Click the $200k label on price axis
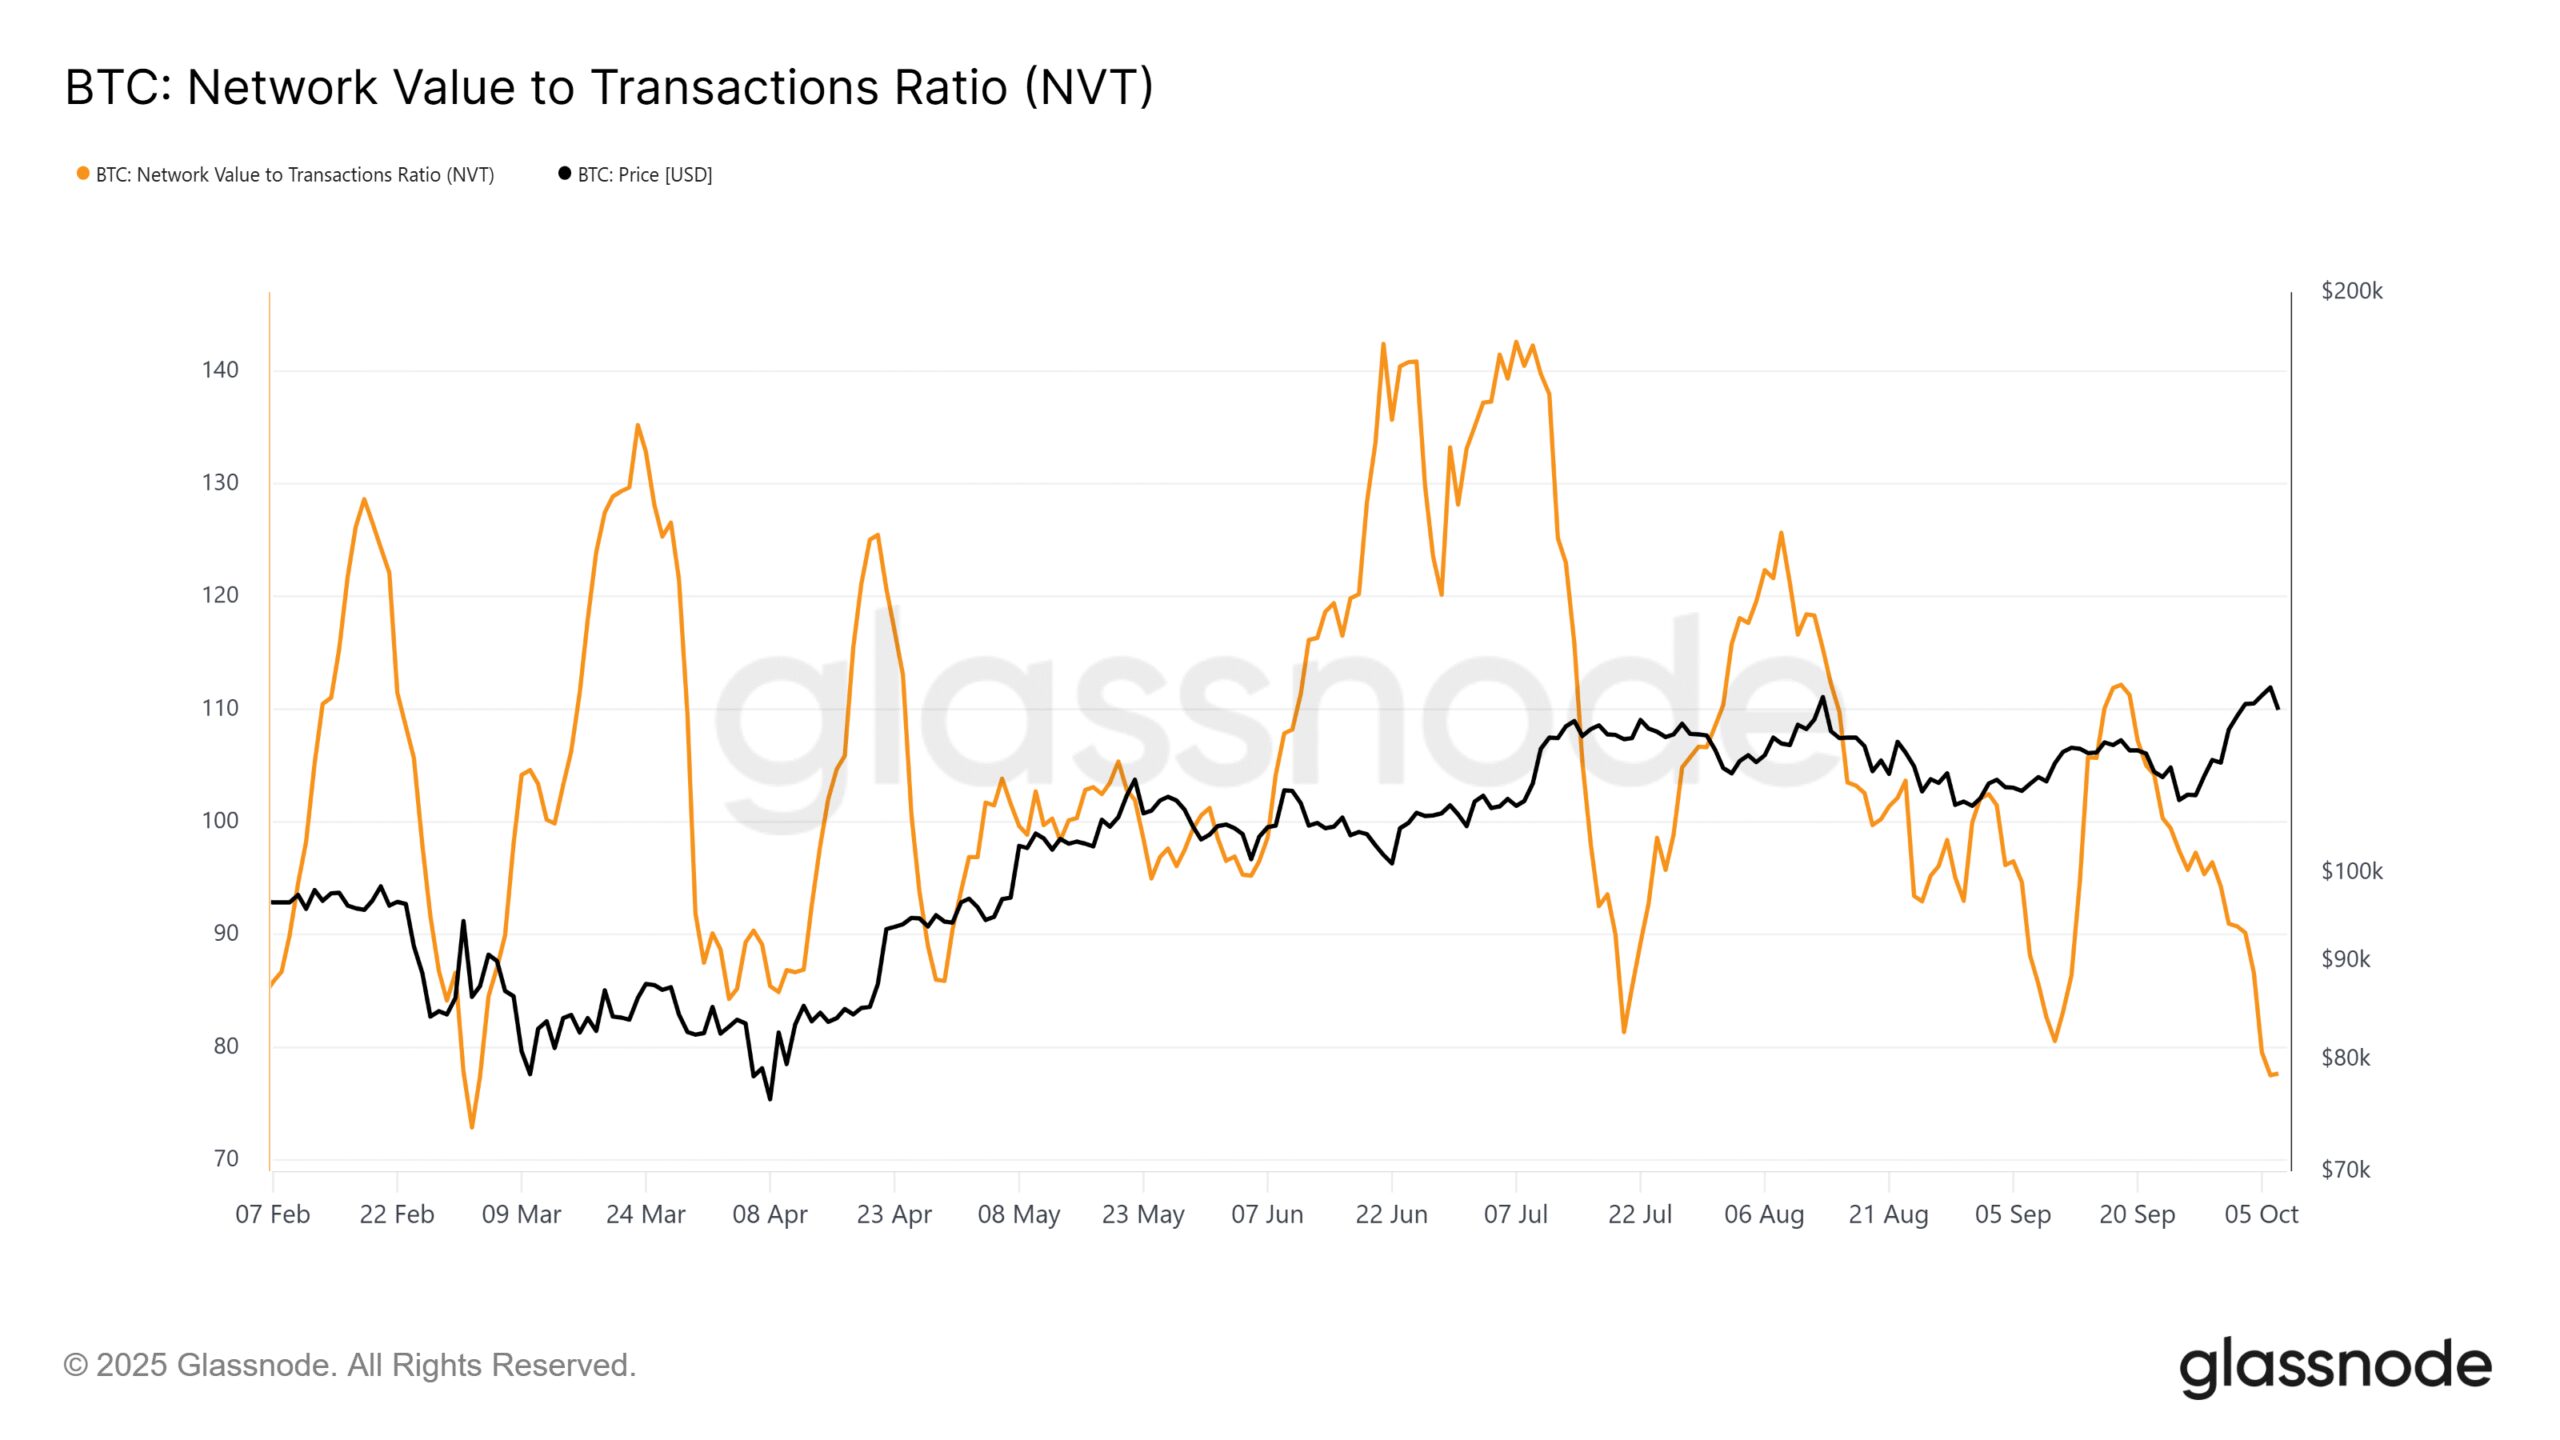The image size is (2560, 1440). [x=2352, y=291]
